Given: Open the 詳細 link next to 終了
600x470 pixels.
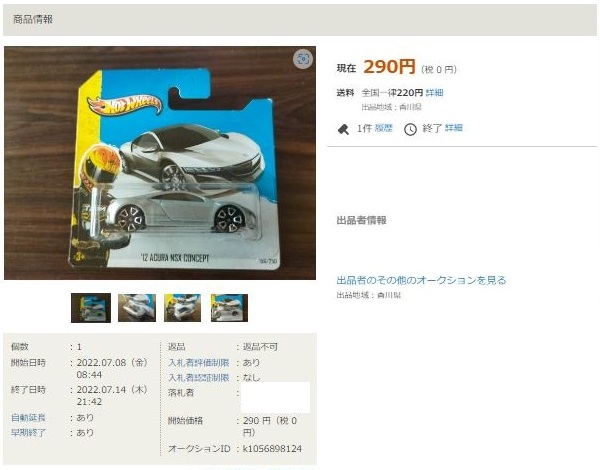Looking at the screenshot, I should click(x=454, y=128).
